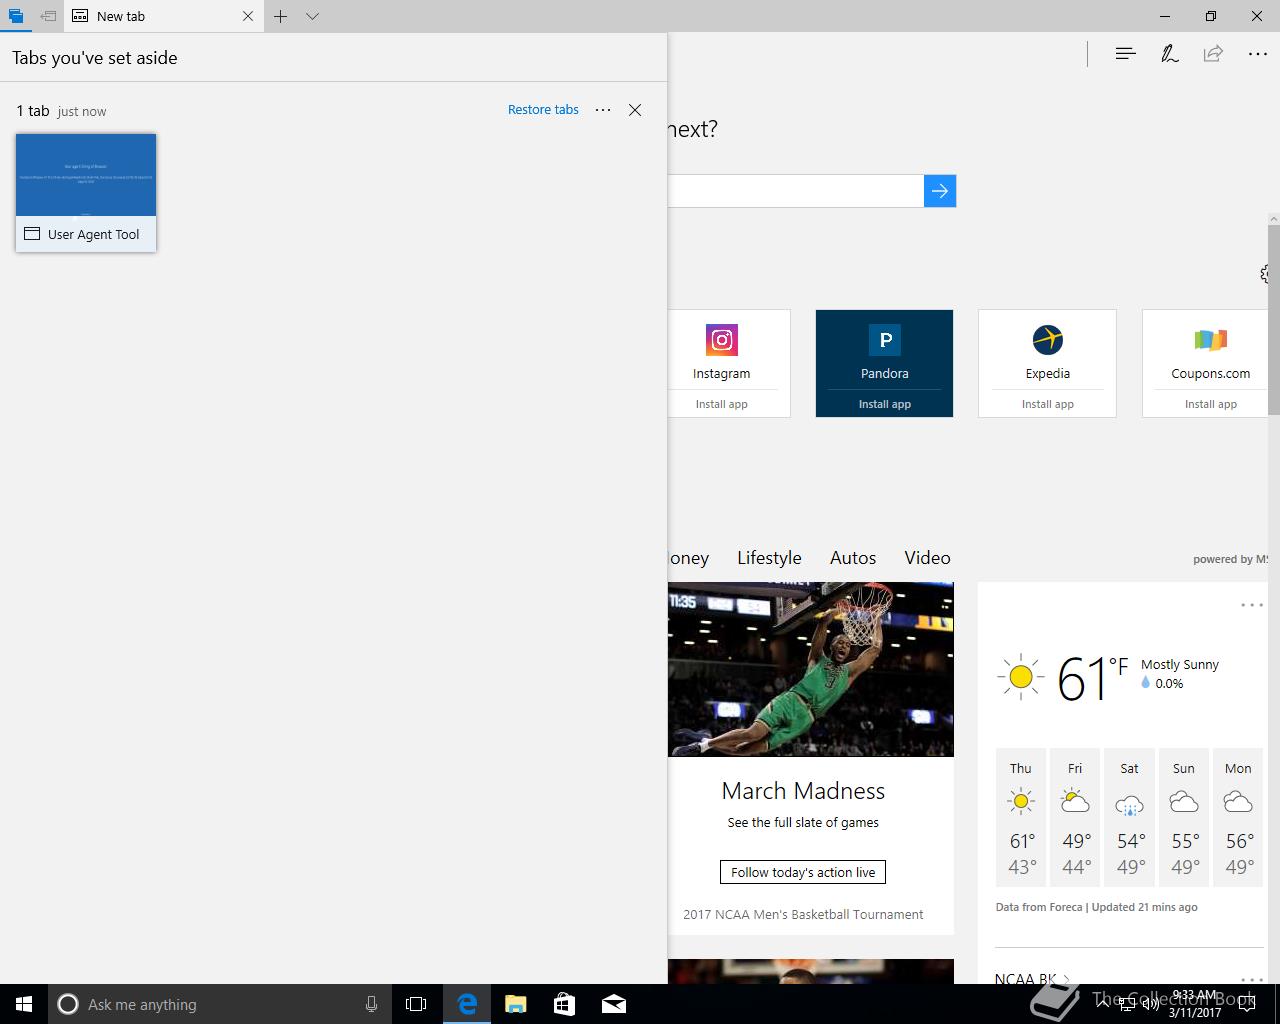
Task: Click Edge icon on taskbar
Action: (x=467, y=1004)
